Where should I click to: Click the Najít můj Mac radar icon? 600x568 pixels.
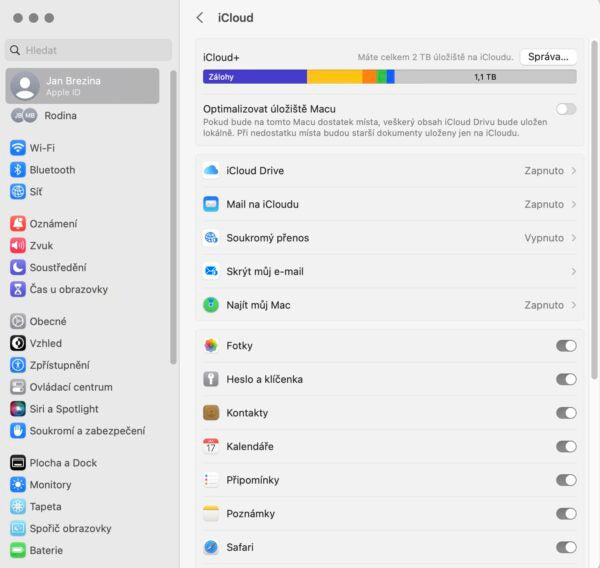[211, 305]
